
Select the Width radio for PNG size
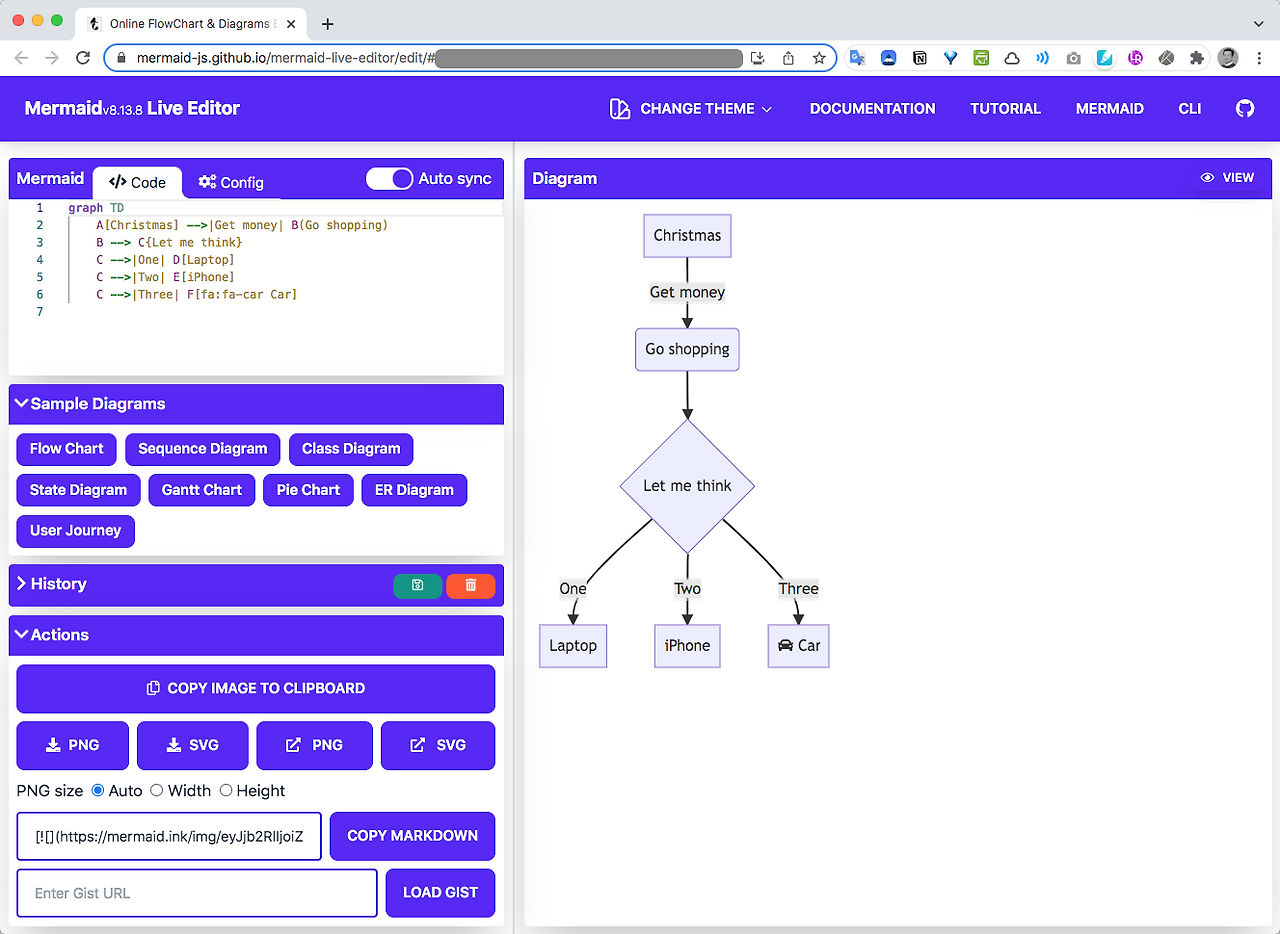[157, 790]
